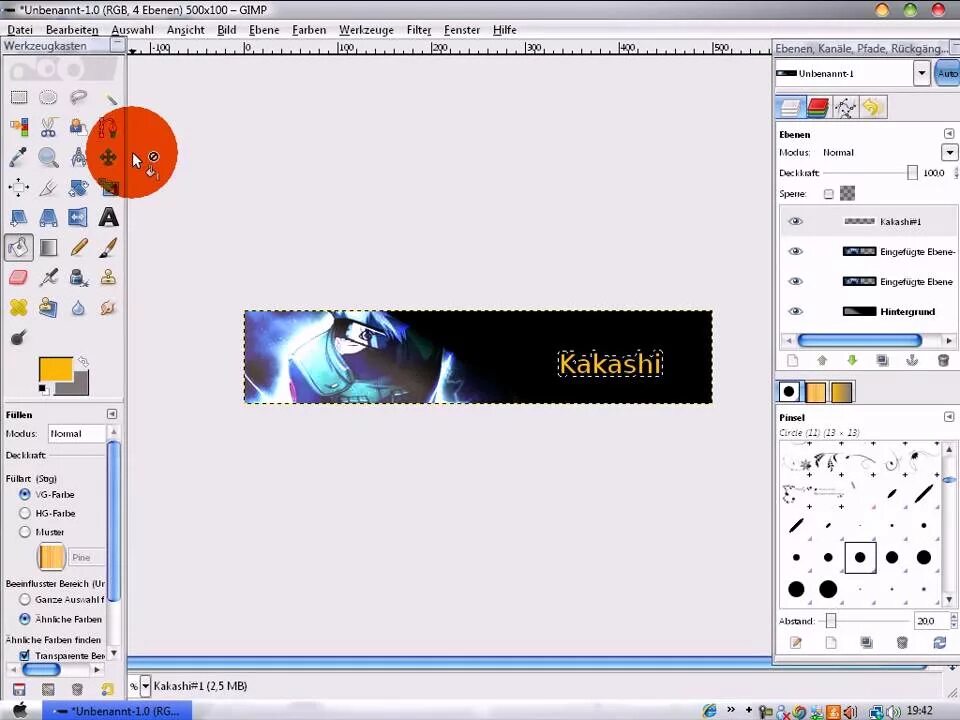Open the status bar unit dropdown
Image resolution: width=960 pixels, height=720 pixels.
coord(146,686)
